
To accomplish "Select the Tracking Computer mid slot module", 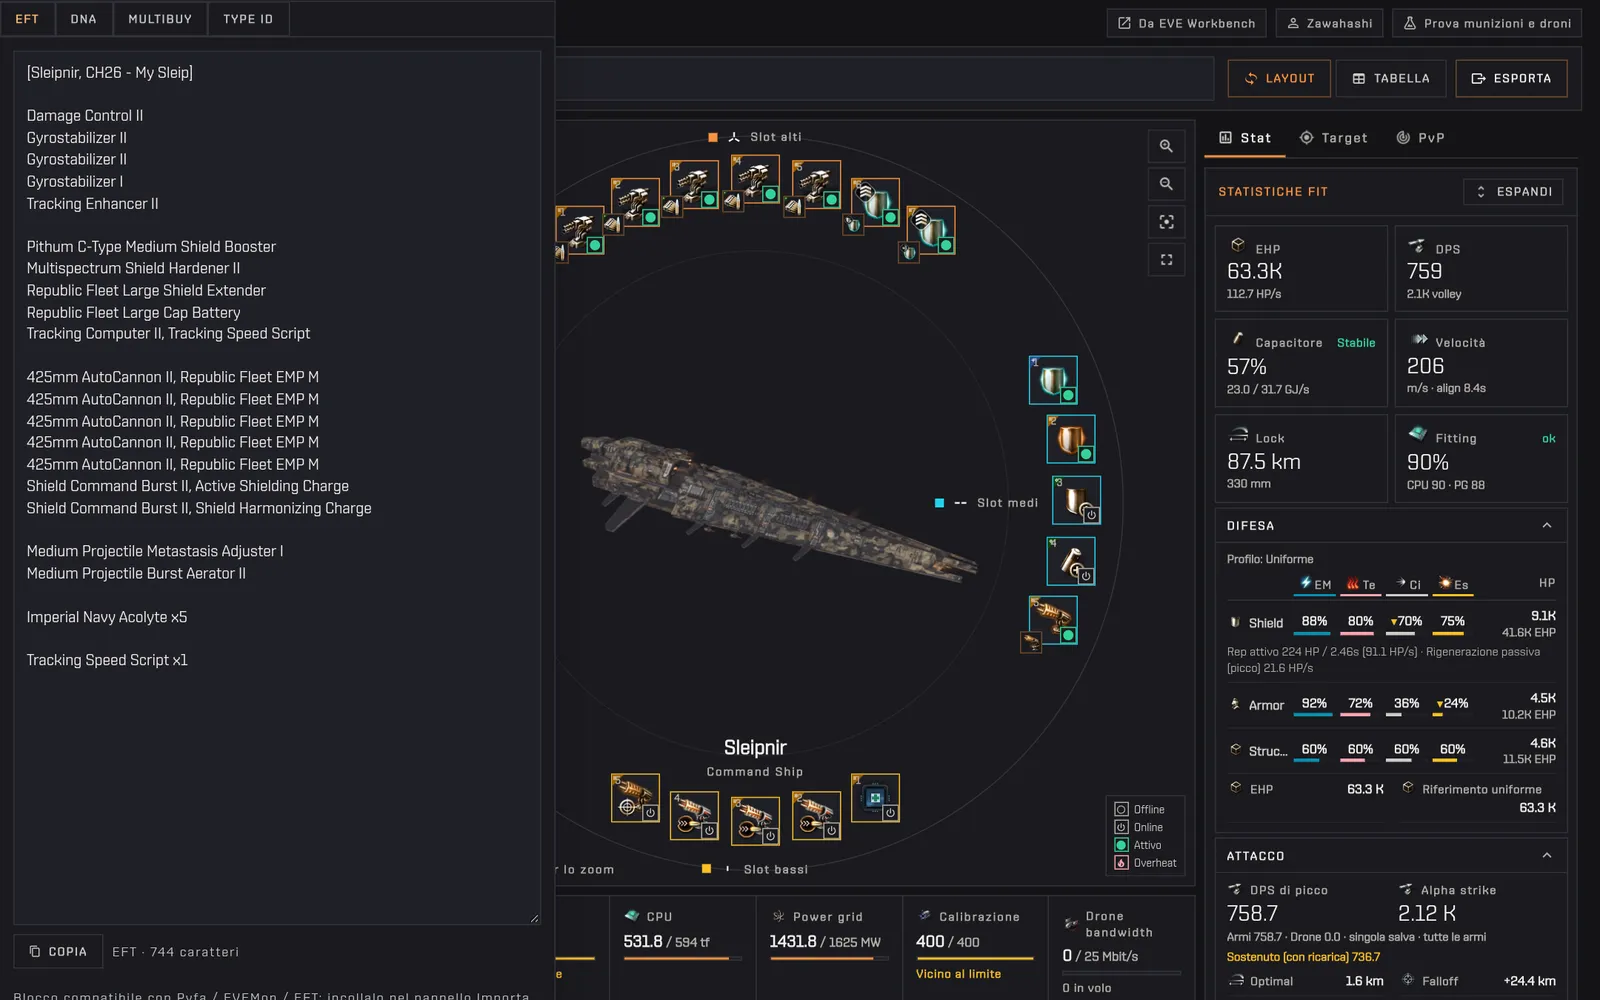I will point(1053,620).
